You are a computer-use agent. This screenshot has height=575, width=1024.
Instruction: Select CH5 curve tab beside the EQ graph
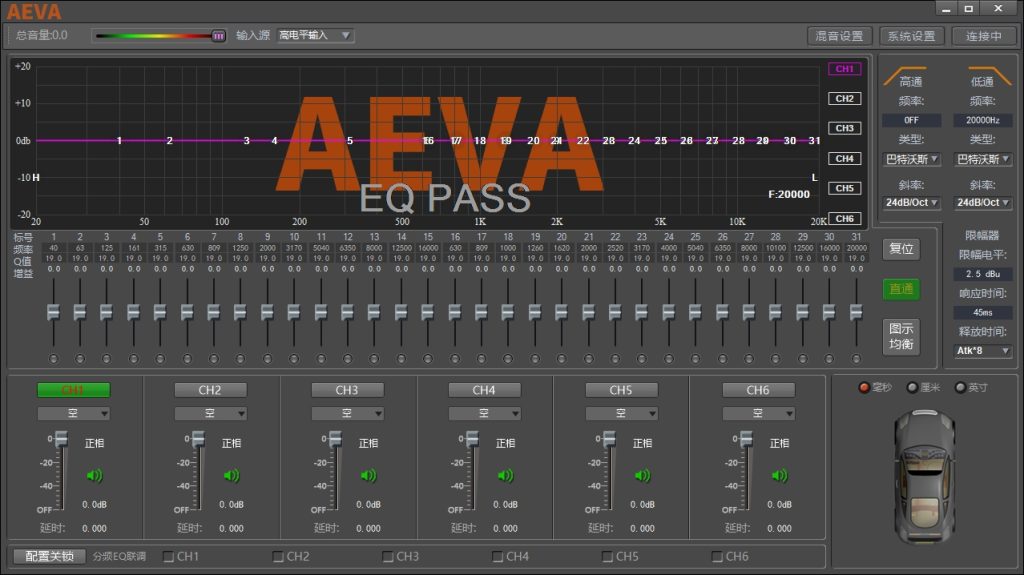[x=844, y=188]
